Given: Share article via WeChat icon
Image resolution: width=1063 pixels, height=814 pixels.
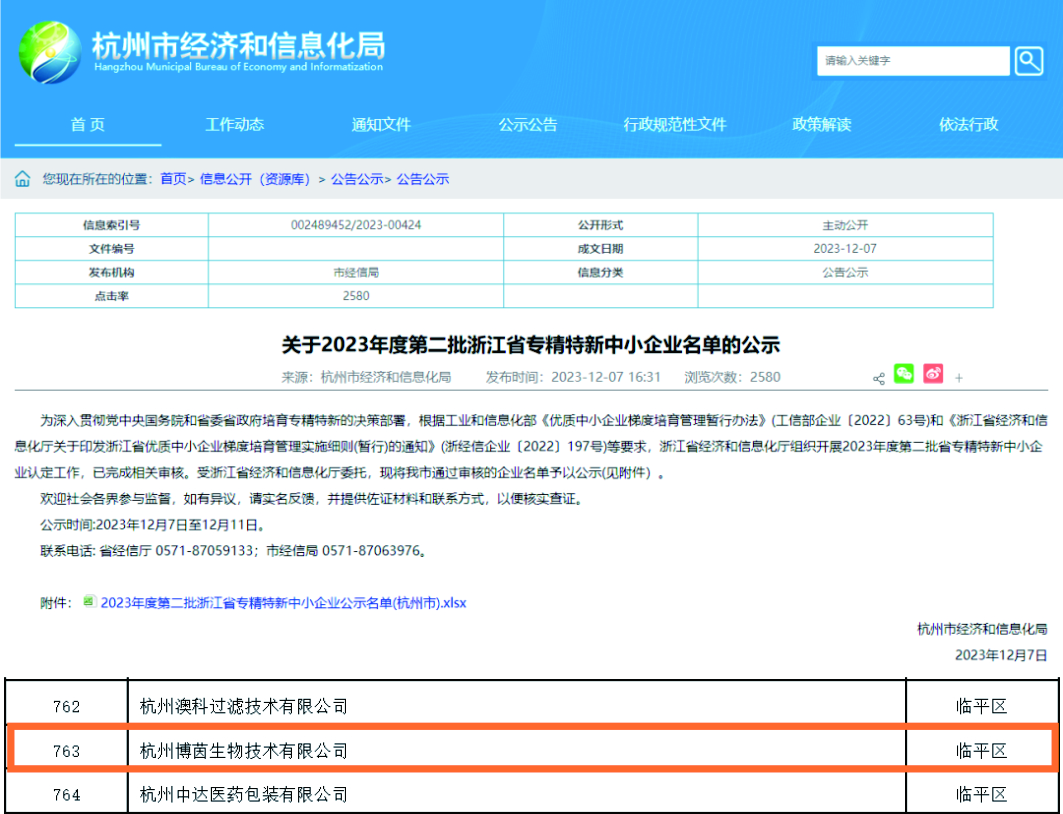Looking at the screenshot, I should [904, 374].
